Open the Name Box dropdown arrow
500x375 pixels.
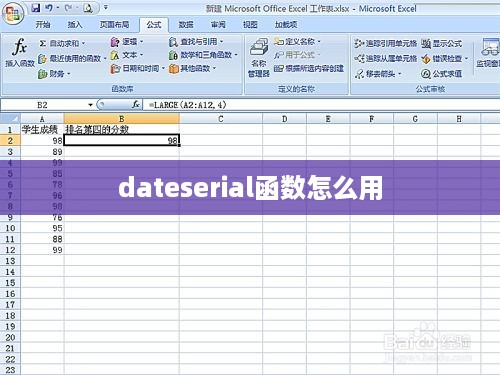tap(90, 105)
